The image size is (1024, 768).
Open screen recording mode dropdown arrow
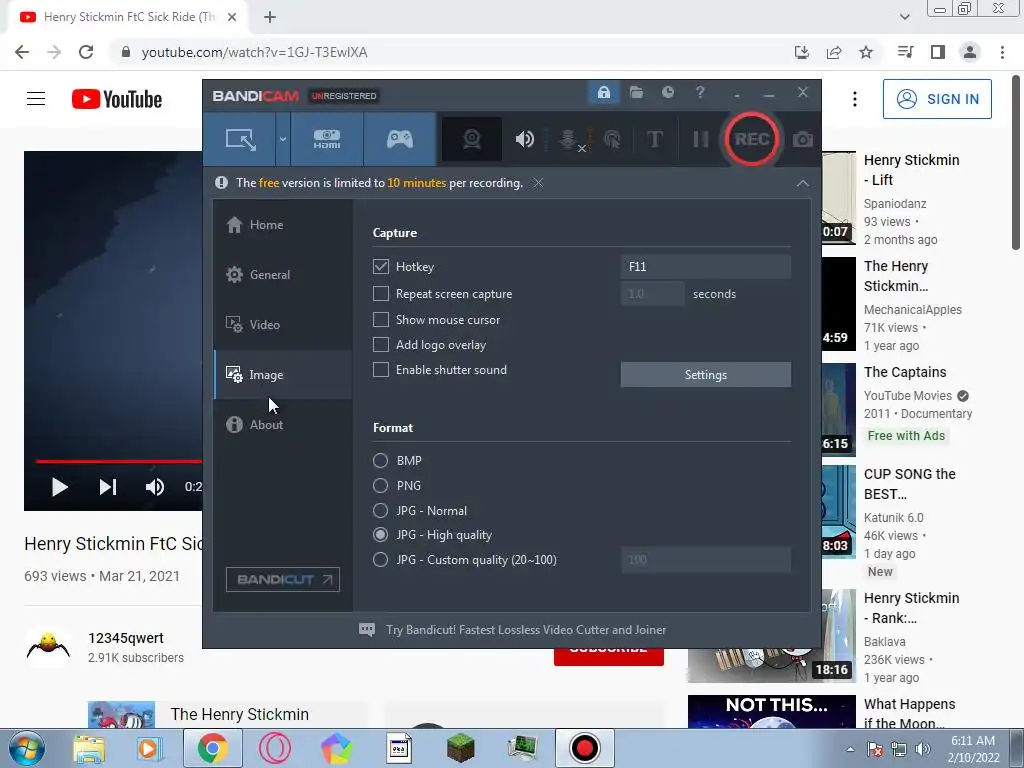(282, 139)
